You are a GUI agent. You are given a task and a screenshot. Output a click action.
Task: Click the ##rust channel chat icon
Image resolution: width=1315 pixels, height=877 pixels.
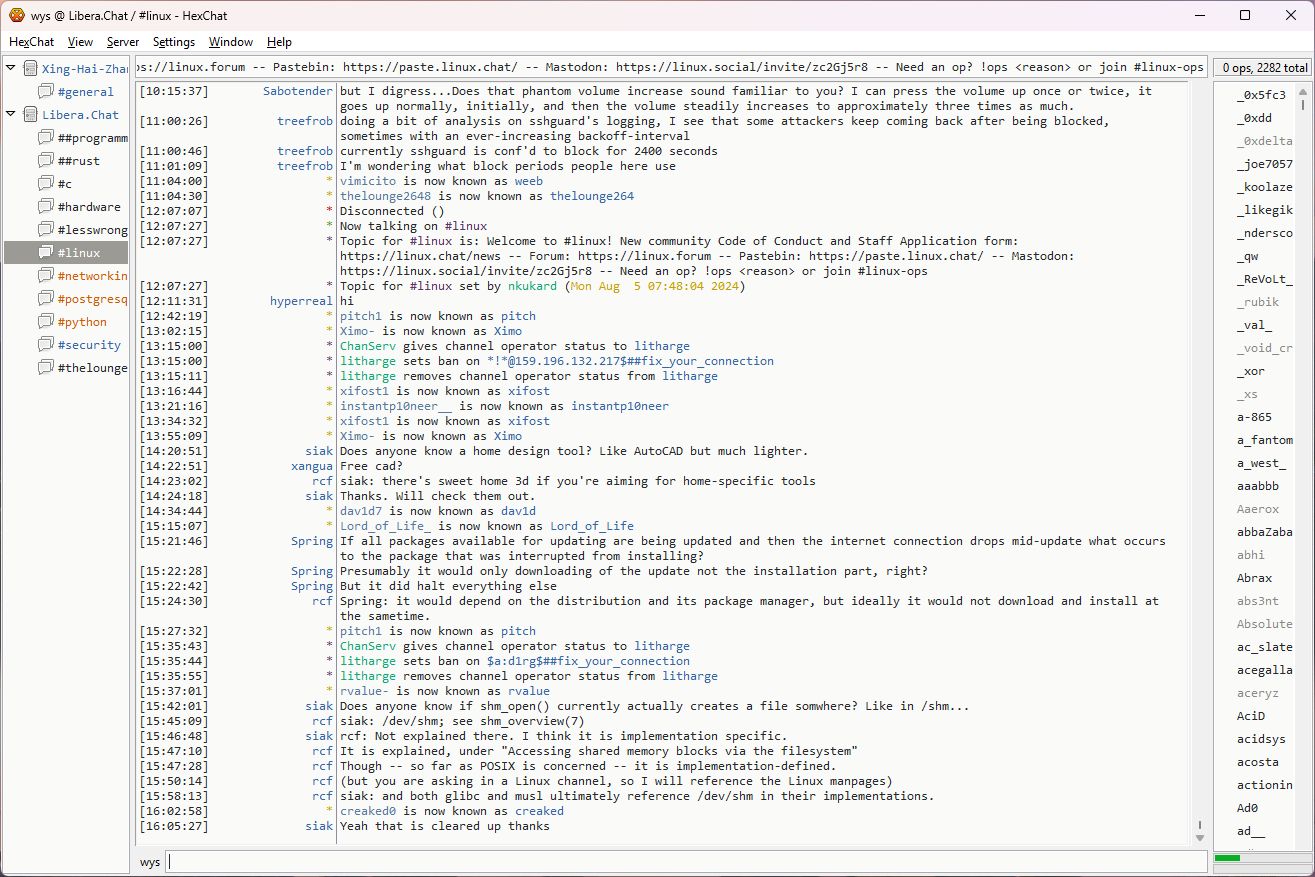click(46, 161)
